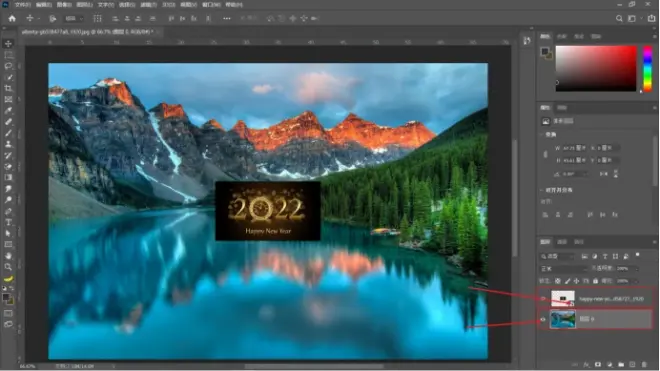The height and width of the screenshot is (371, 660).
Task: Toggle the lock all layer padlock icon
Action: (595, 280)
